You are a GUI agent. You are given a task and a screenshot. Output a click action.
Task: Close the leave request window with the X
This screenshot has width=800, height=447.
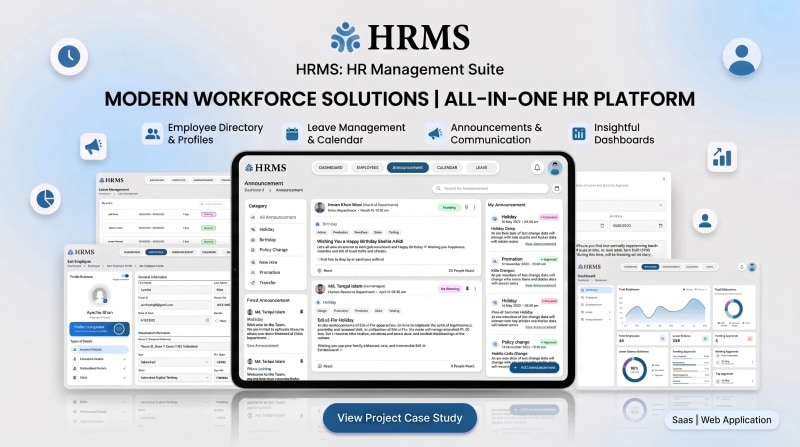tap(664, 179)
